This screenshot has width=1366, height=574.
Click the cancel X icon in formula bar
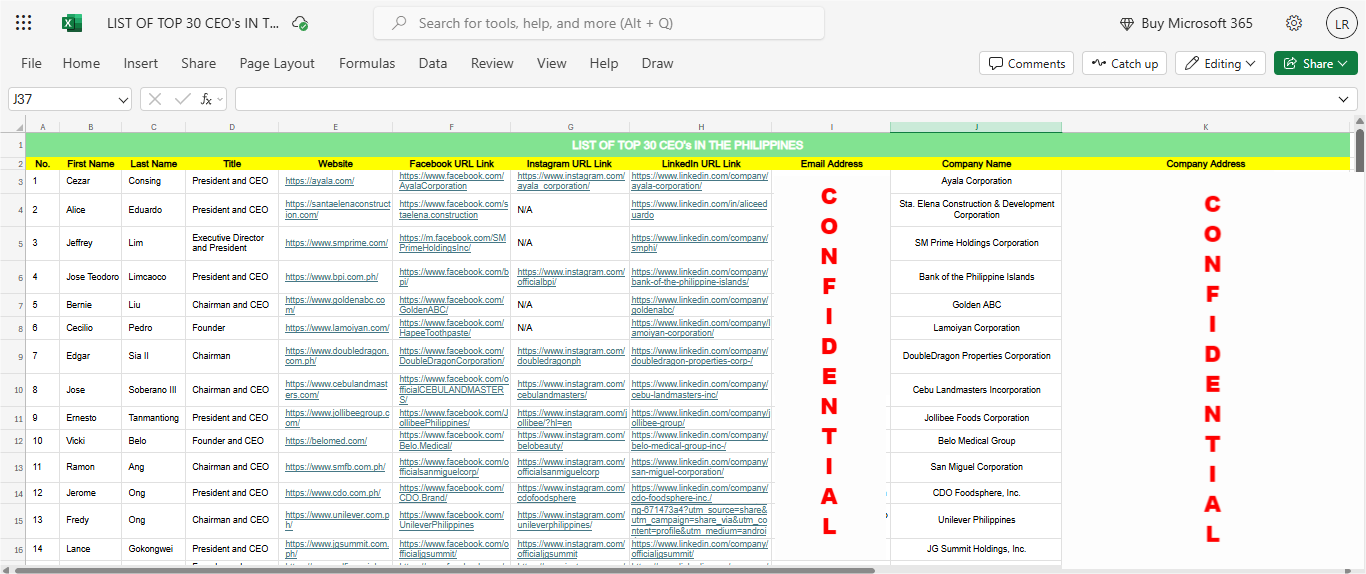tap(155, 99)
